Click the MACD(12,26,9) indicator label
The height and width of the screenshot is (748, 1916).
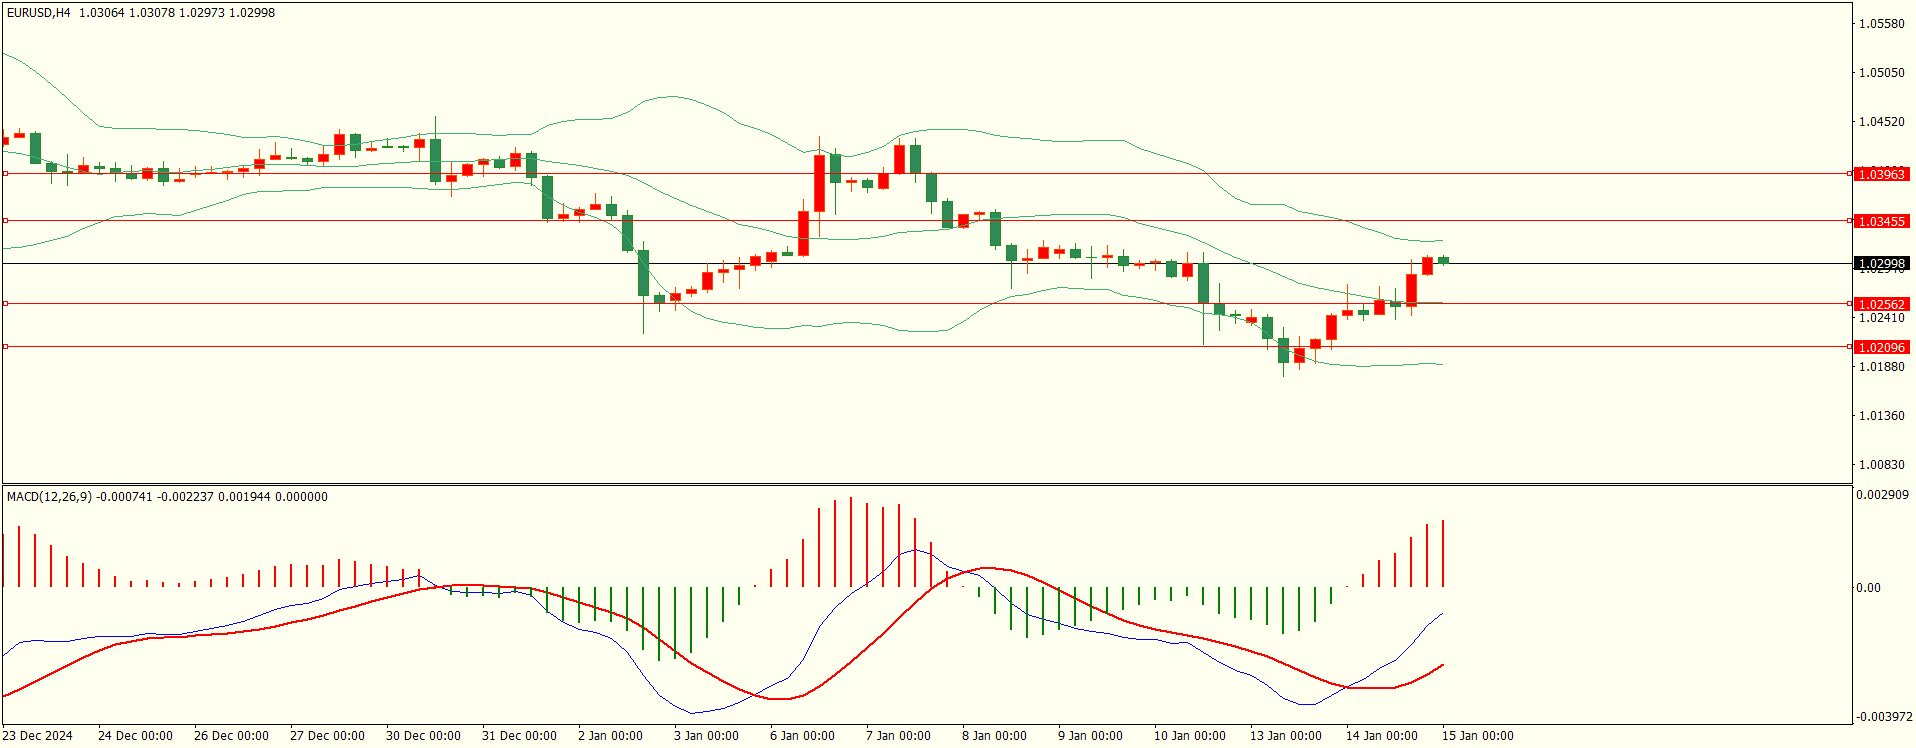click(x=49, y=497)
